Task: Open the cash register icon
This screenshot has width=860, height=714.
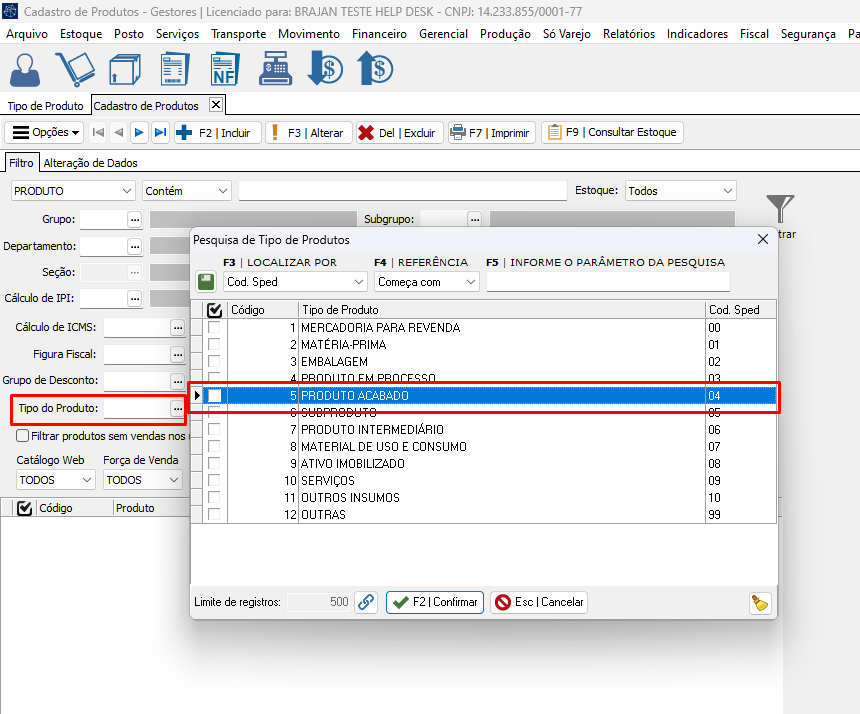Action: point(276,70)
